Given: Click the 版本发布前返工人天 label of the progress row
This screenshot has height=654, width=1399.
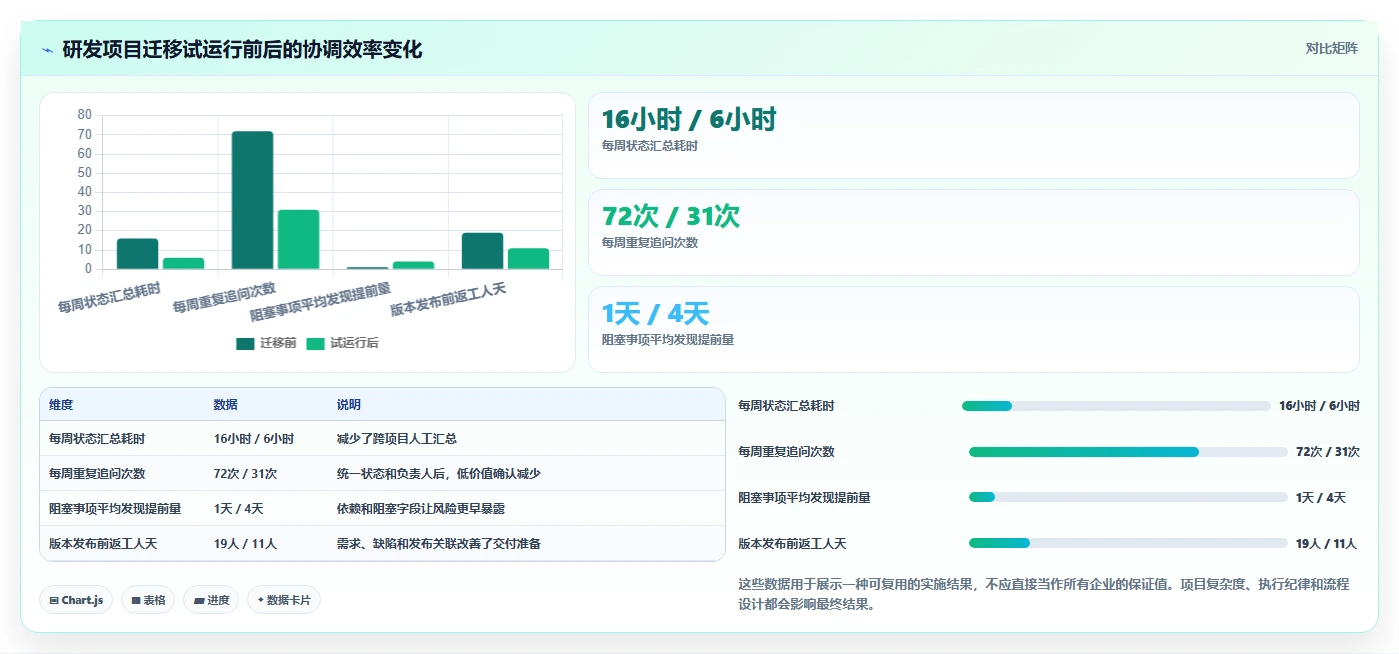Looking at the screenshot, I should [x=792, y=544].
